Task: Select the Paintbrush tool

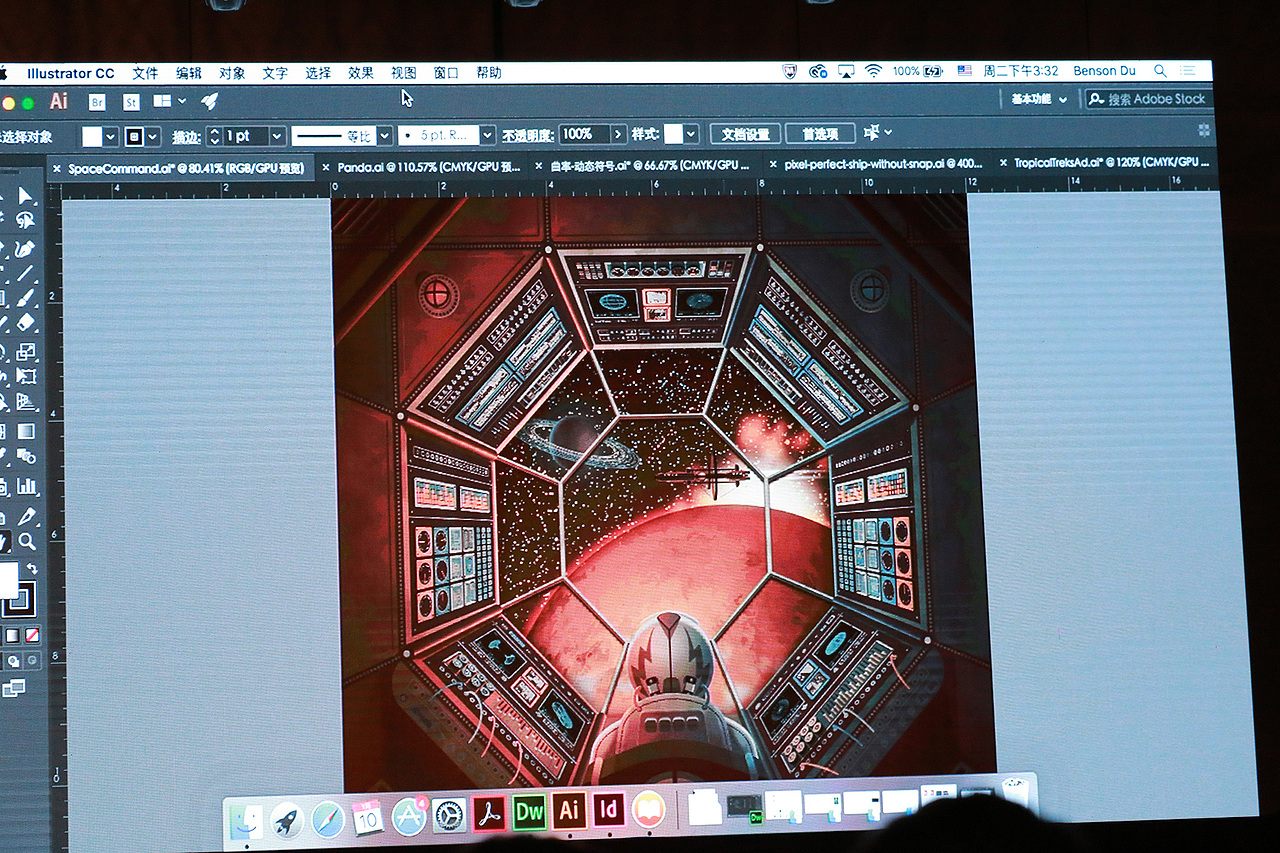Action: [x=26, y=298]
